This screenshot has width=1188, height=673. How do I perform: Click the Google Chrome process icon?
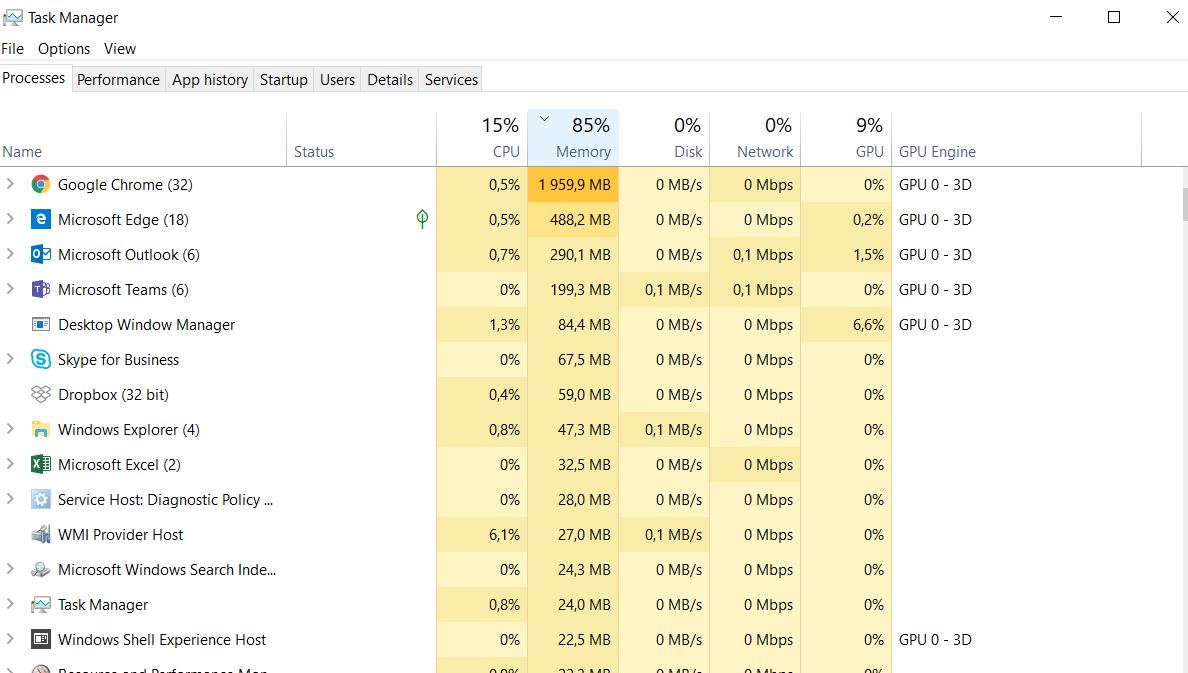[x=40, y=185]
